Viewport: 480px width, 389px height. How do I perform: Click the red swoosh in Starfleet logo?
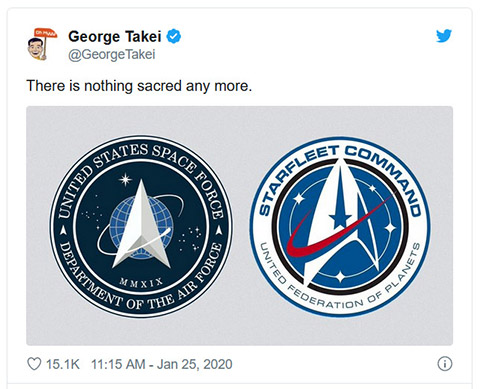coord(337,230)
